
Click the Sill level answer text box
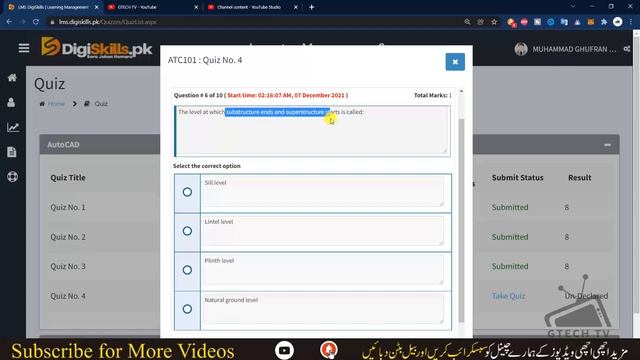[x=324, y=191]
